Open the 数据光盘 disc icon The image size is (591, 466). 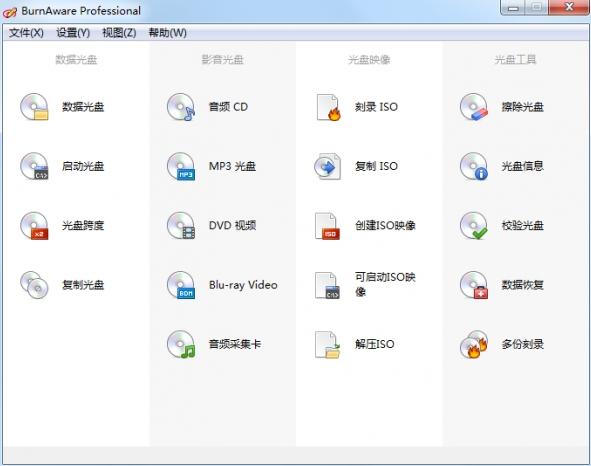pyautogui.click(x=34, y=107)
